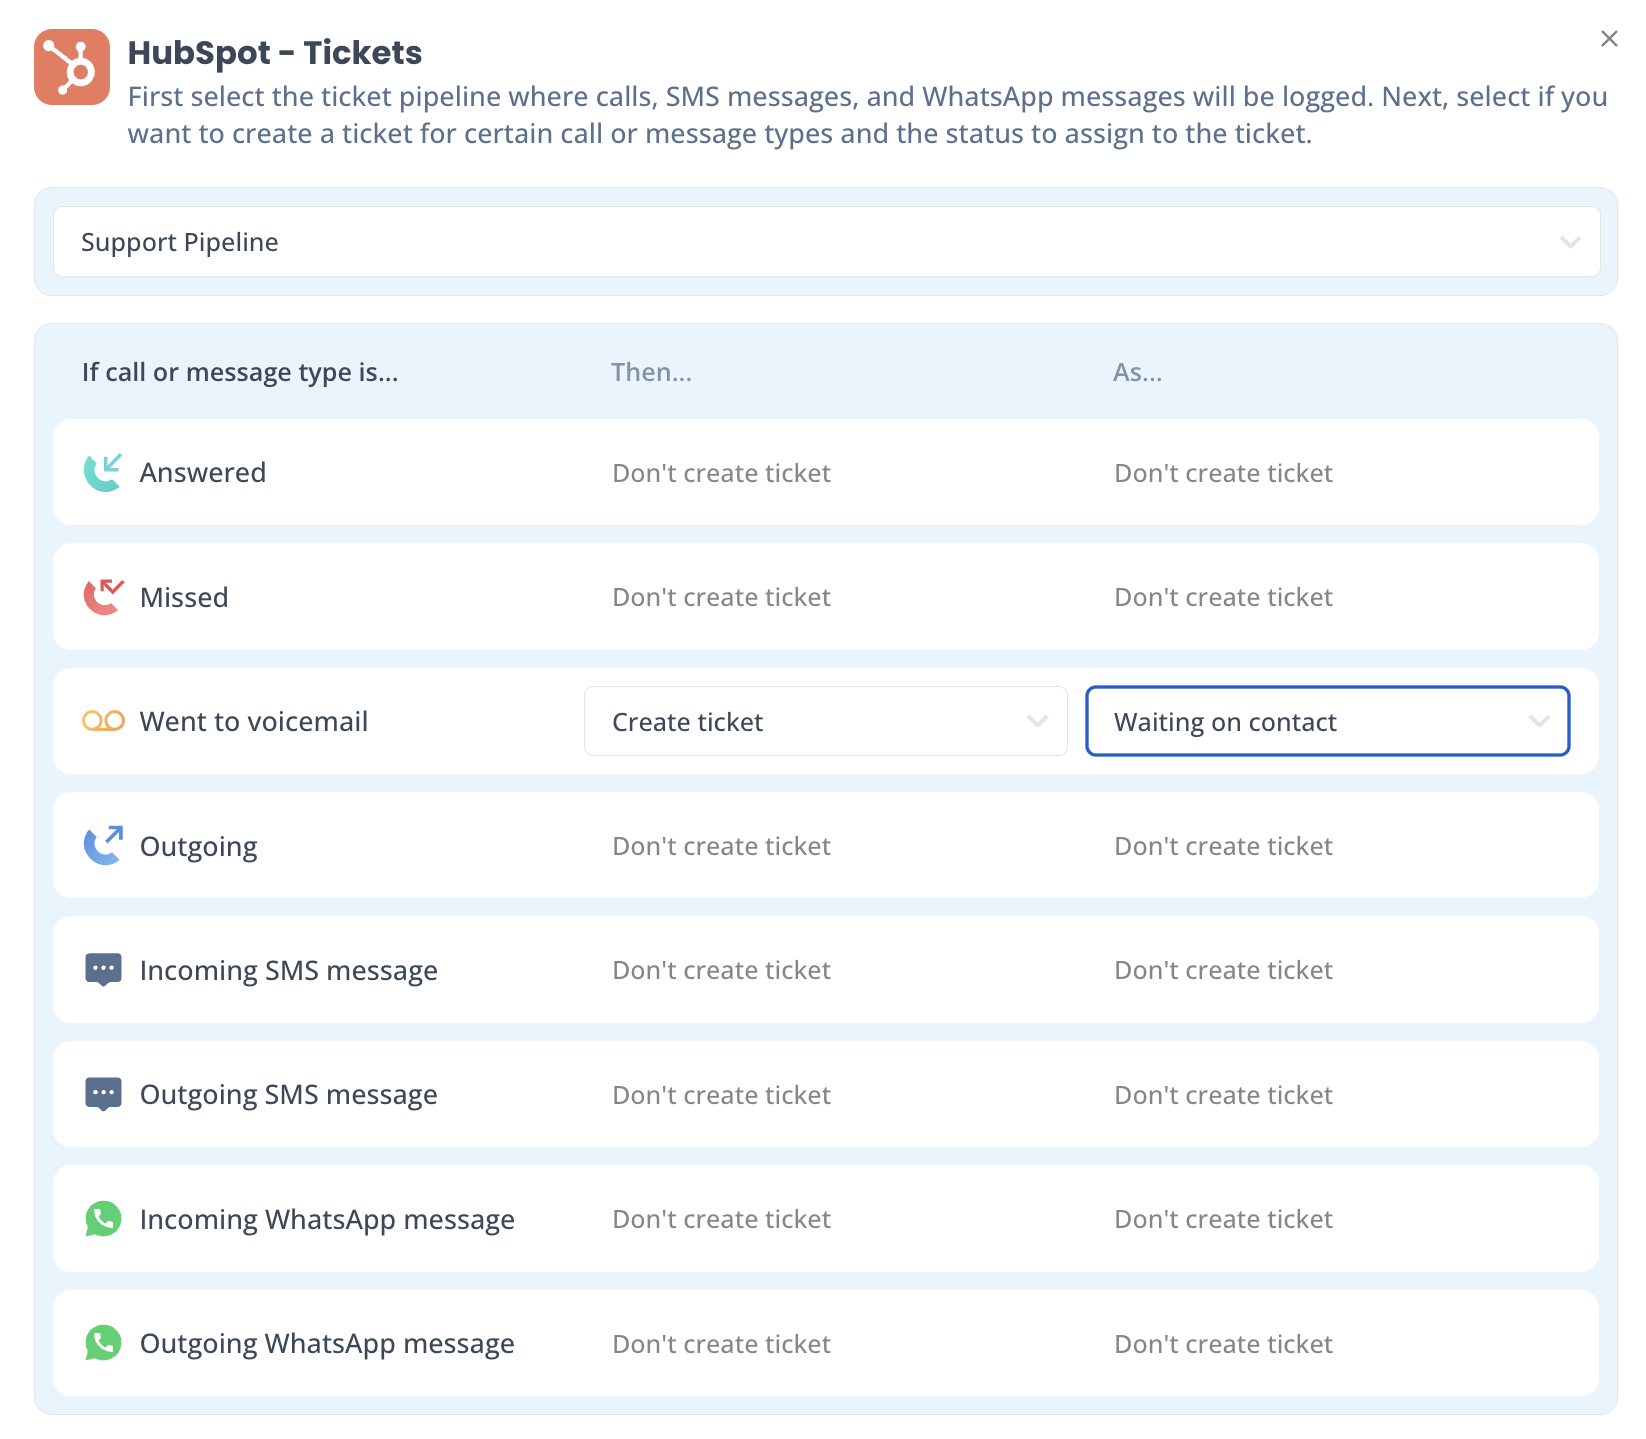Select Outgoing WhatsApp message Then option
The image size is (1646, 1439).
[x=721, y=1344]
